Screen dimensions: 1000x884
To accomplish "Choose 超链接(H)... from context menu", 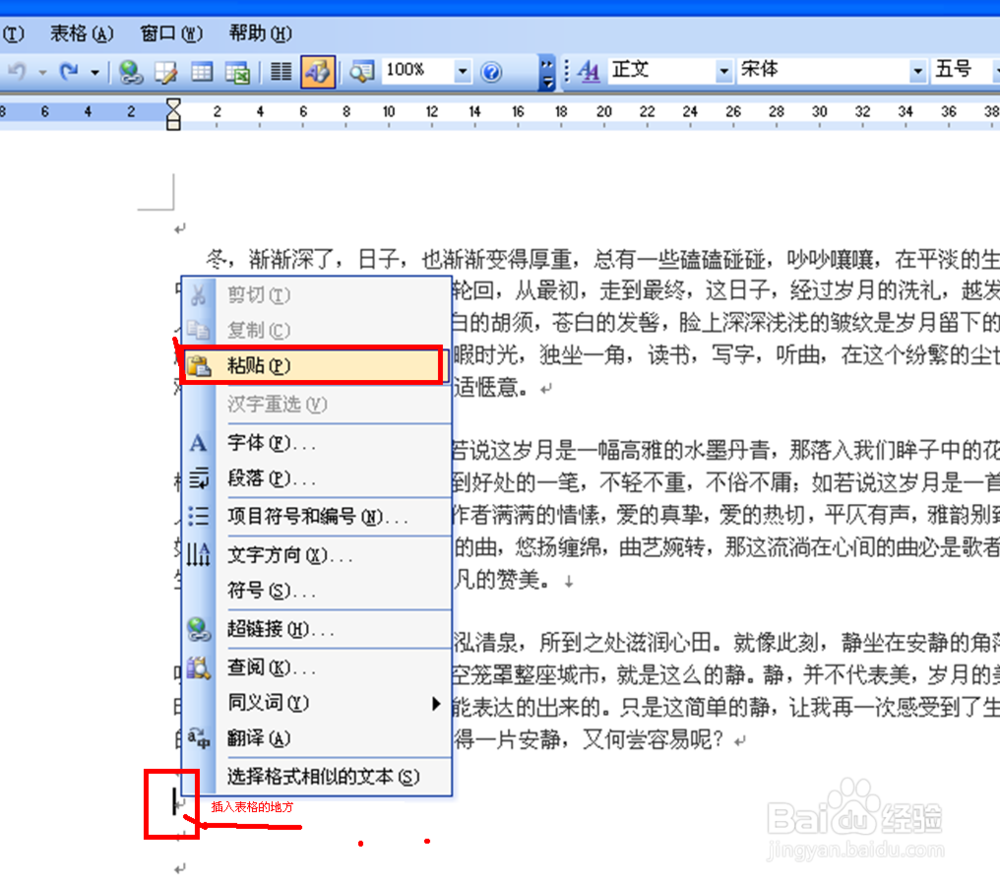I will click(x=316, y=629).
